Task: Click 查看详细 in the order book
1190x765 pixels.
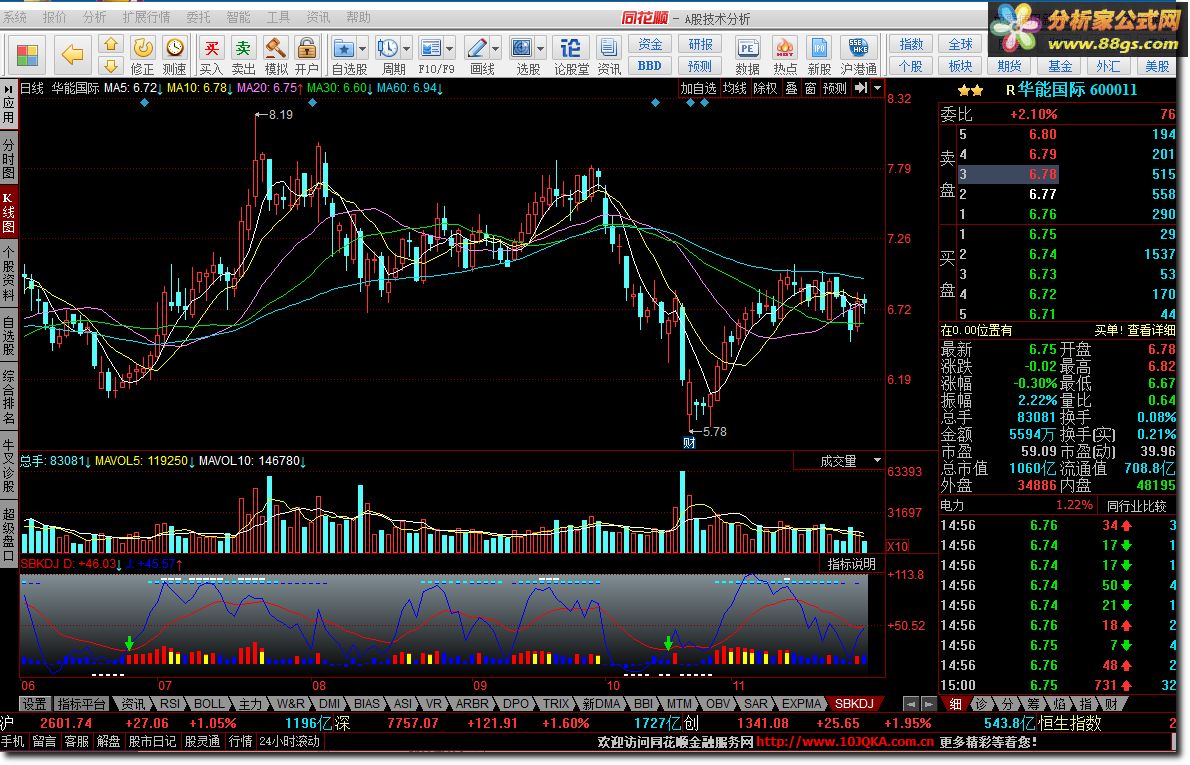Action: pyautogui.click(x=1151, y=330)
